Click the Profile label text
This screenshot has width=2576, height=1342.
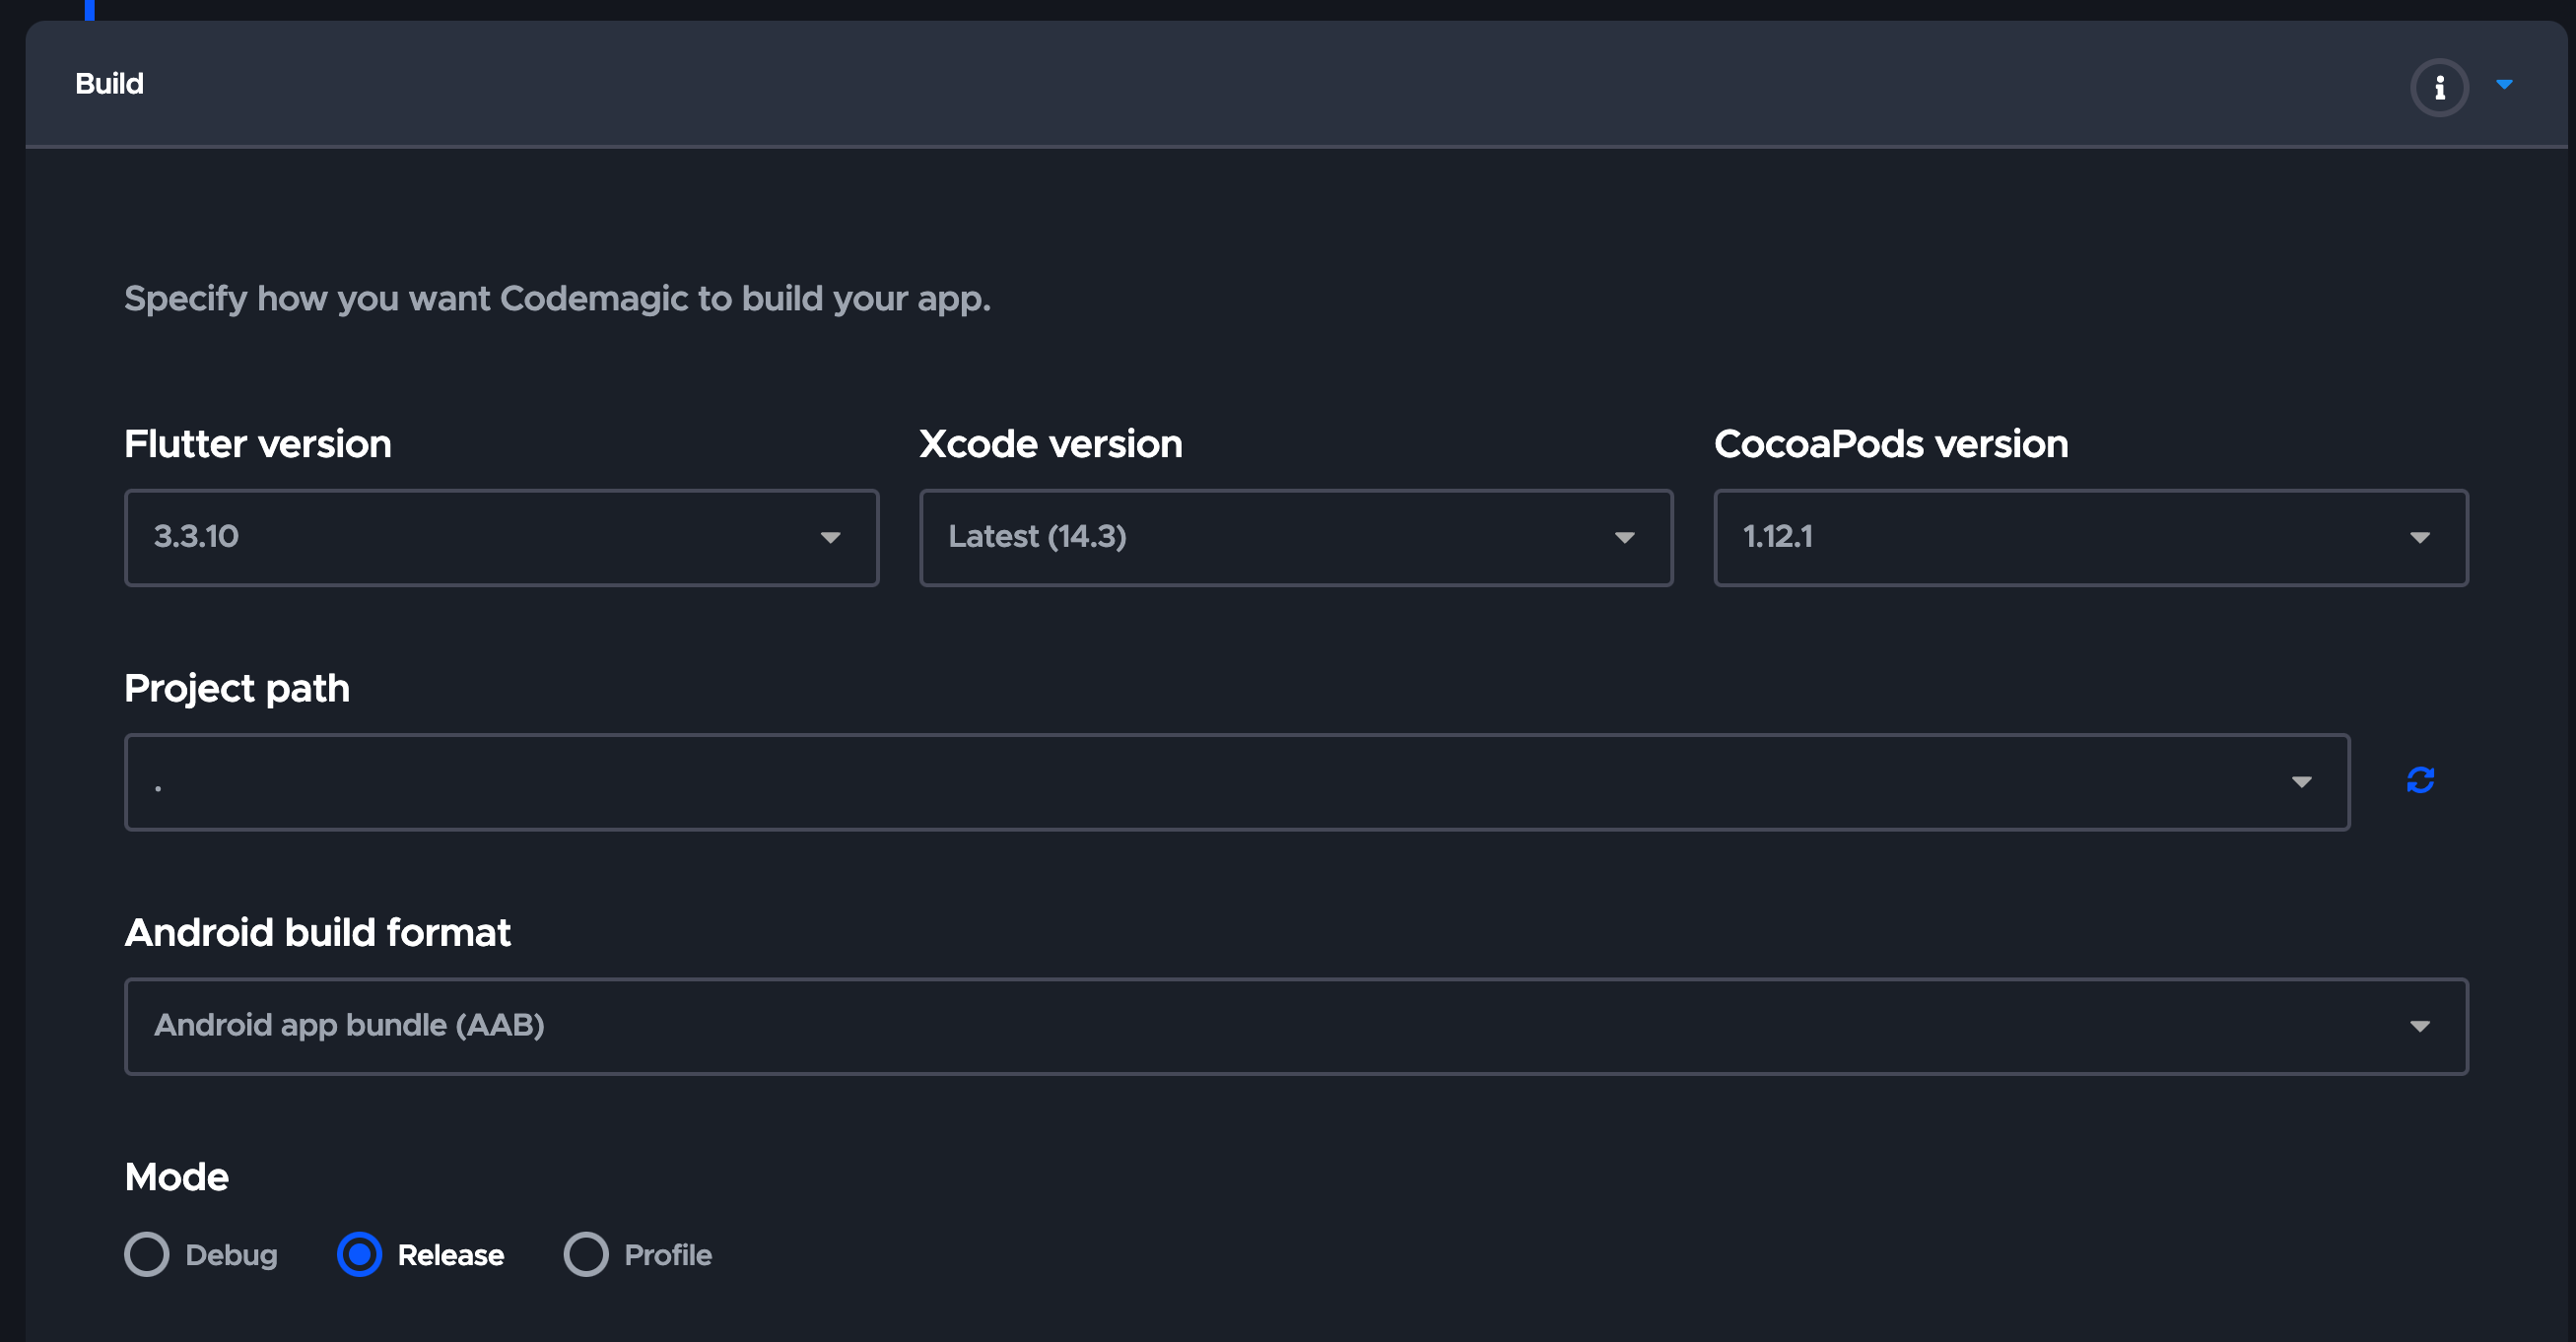pyautogui.click(x=668, y=1255)
